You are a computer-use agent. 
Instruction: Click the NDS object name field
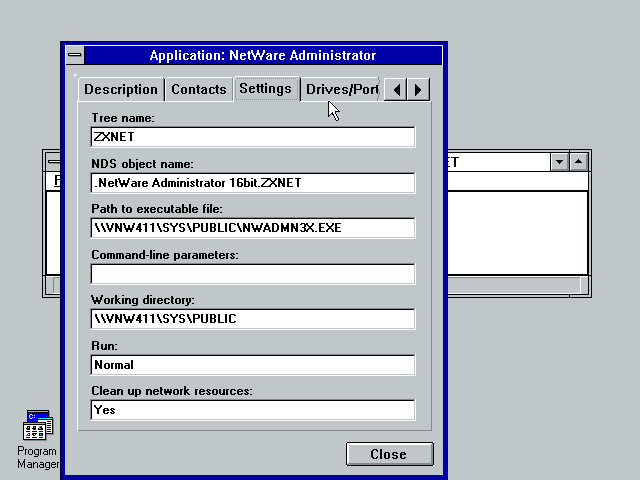(x=253, y=182)
